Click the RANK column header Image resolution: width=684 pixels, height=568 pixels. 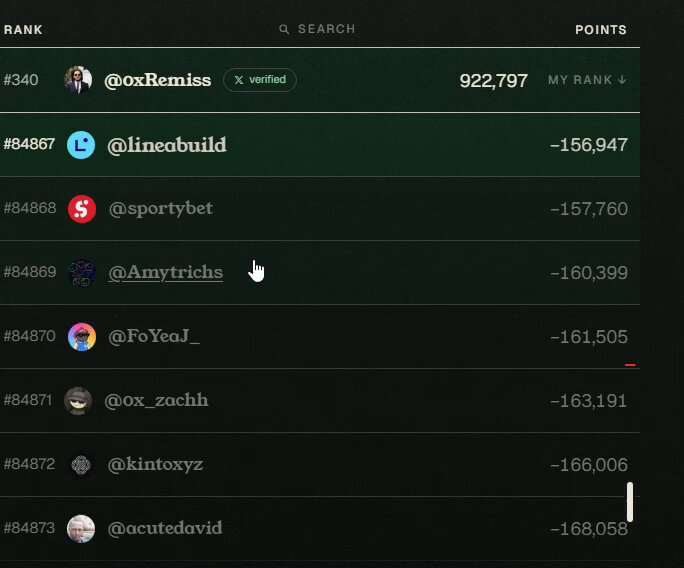click(x=23, y=30)
